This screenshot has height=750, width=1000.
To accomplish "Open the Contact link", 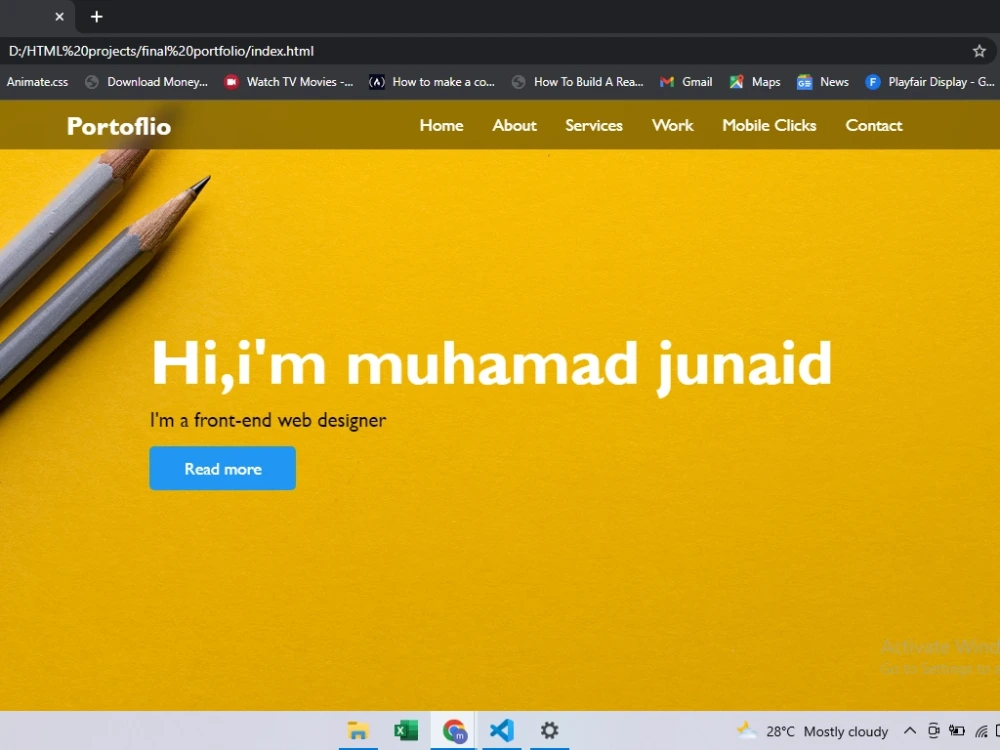I will [873, 125].
